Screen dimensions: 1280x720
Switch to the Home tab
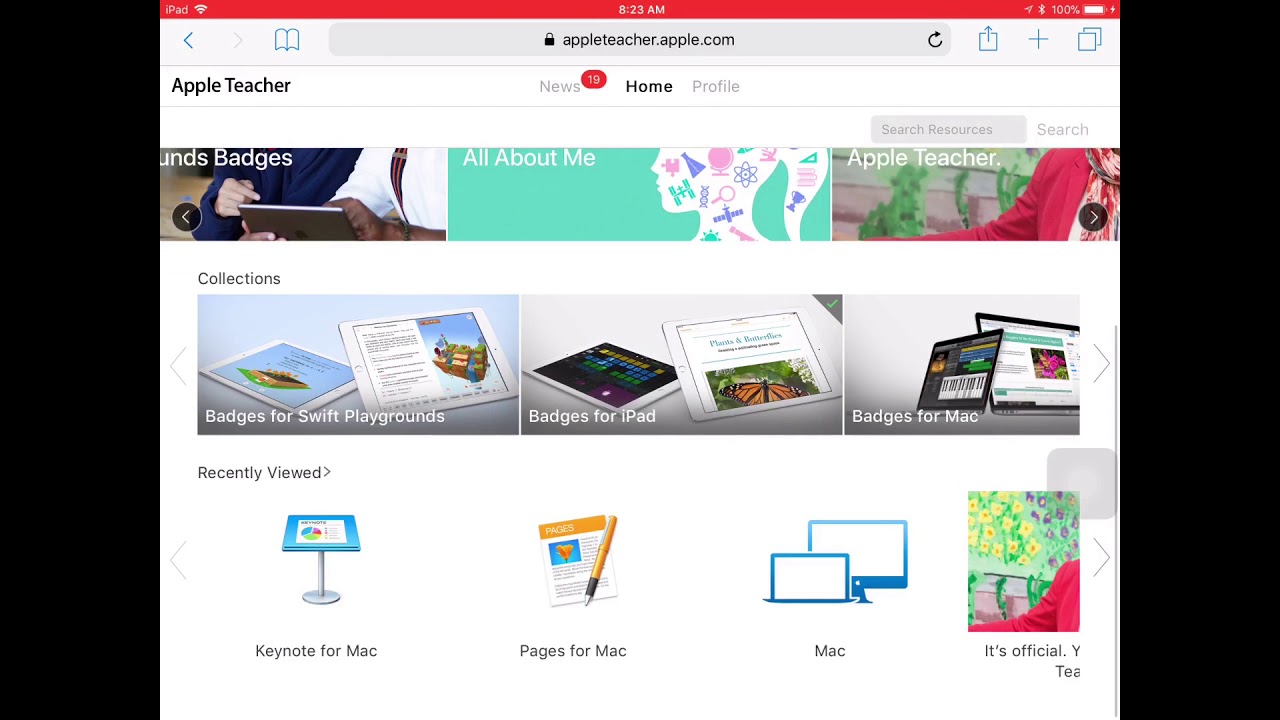[649, 86]
